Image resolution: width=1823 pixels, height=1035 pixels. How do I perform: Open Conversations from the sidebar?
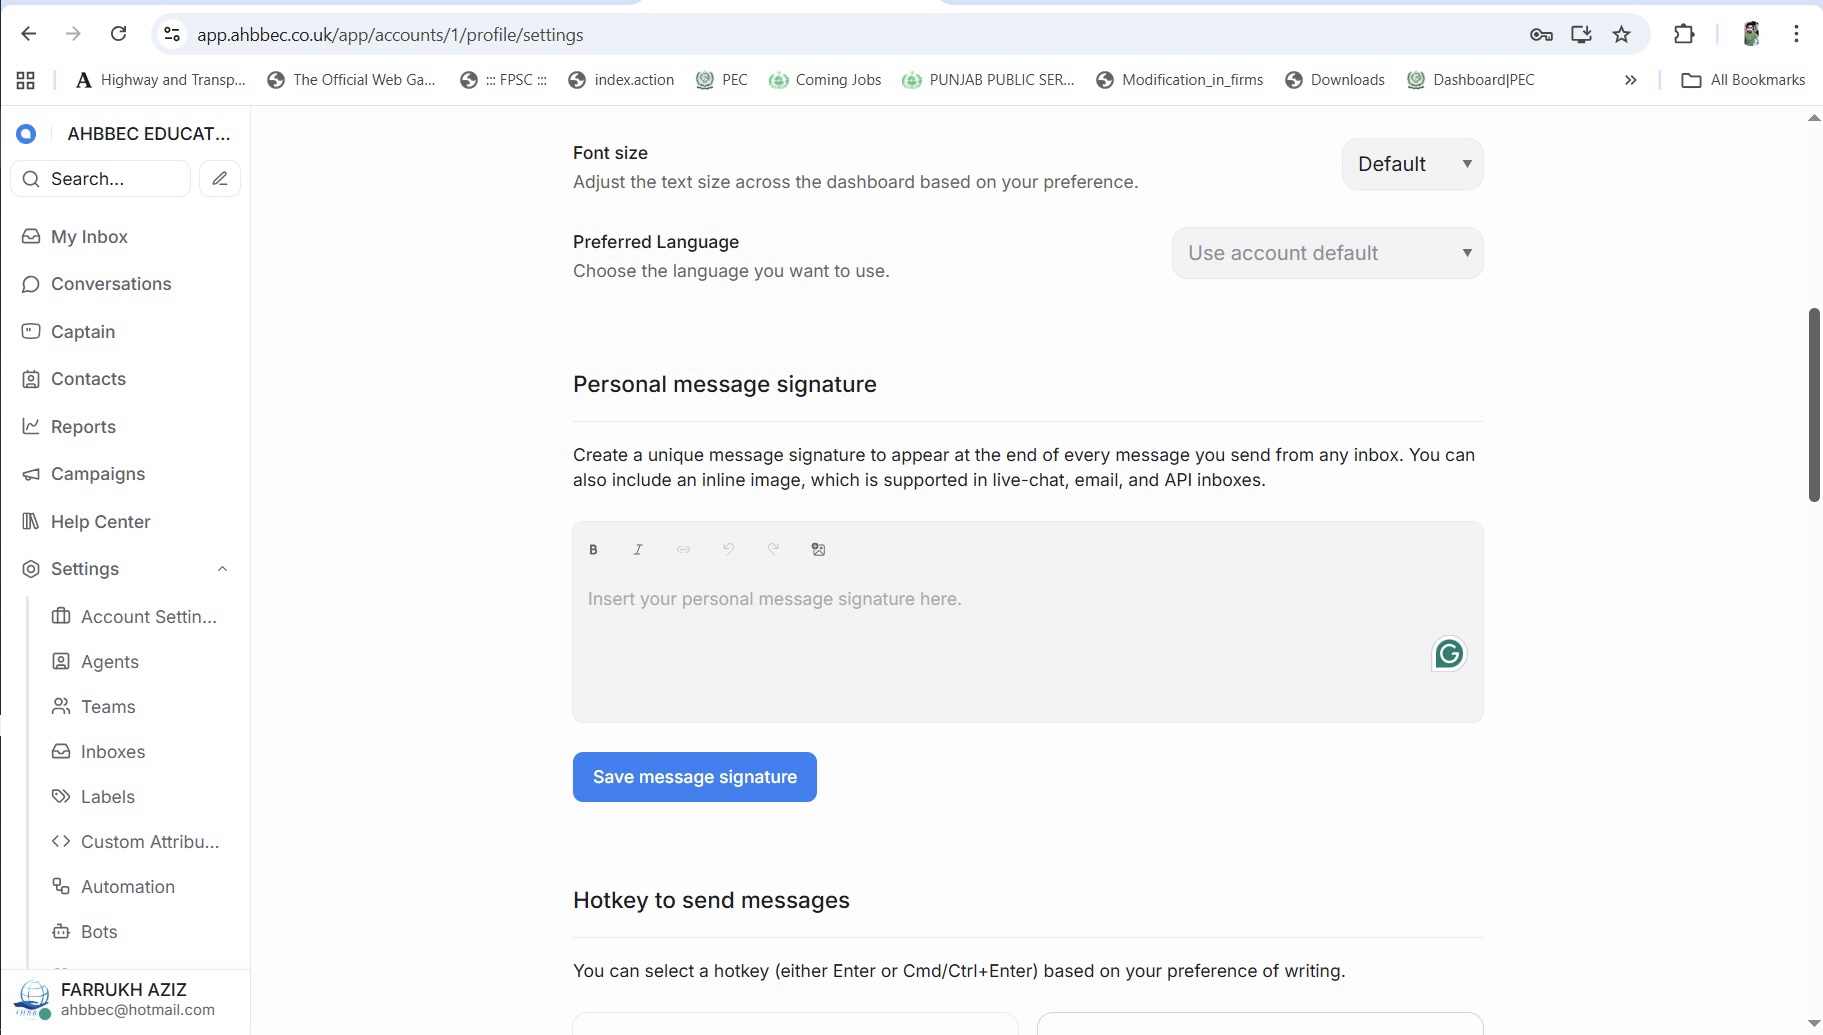tap(111, 284)
